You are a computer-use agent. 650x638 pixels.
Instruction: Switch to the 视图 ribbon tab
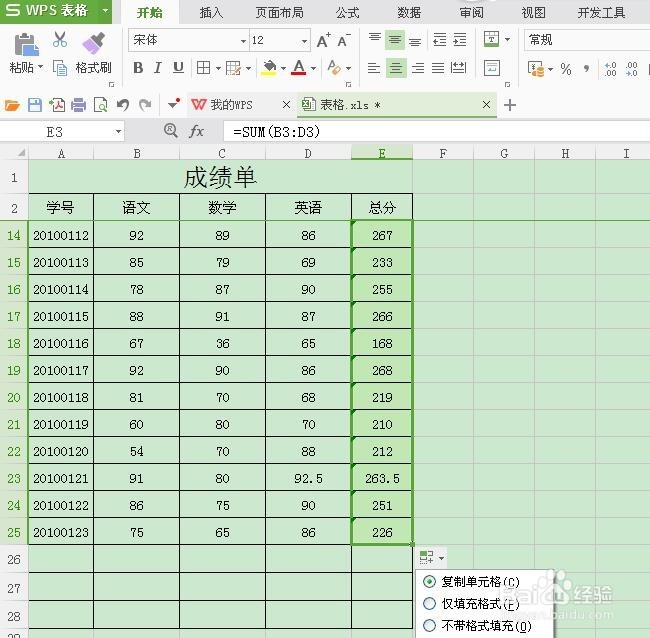pyautogui.click(x=533, y=13)
